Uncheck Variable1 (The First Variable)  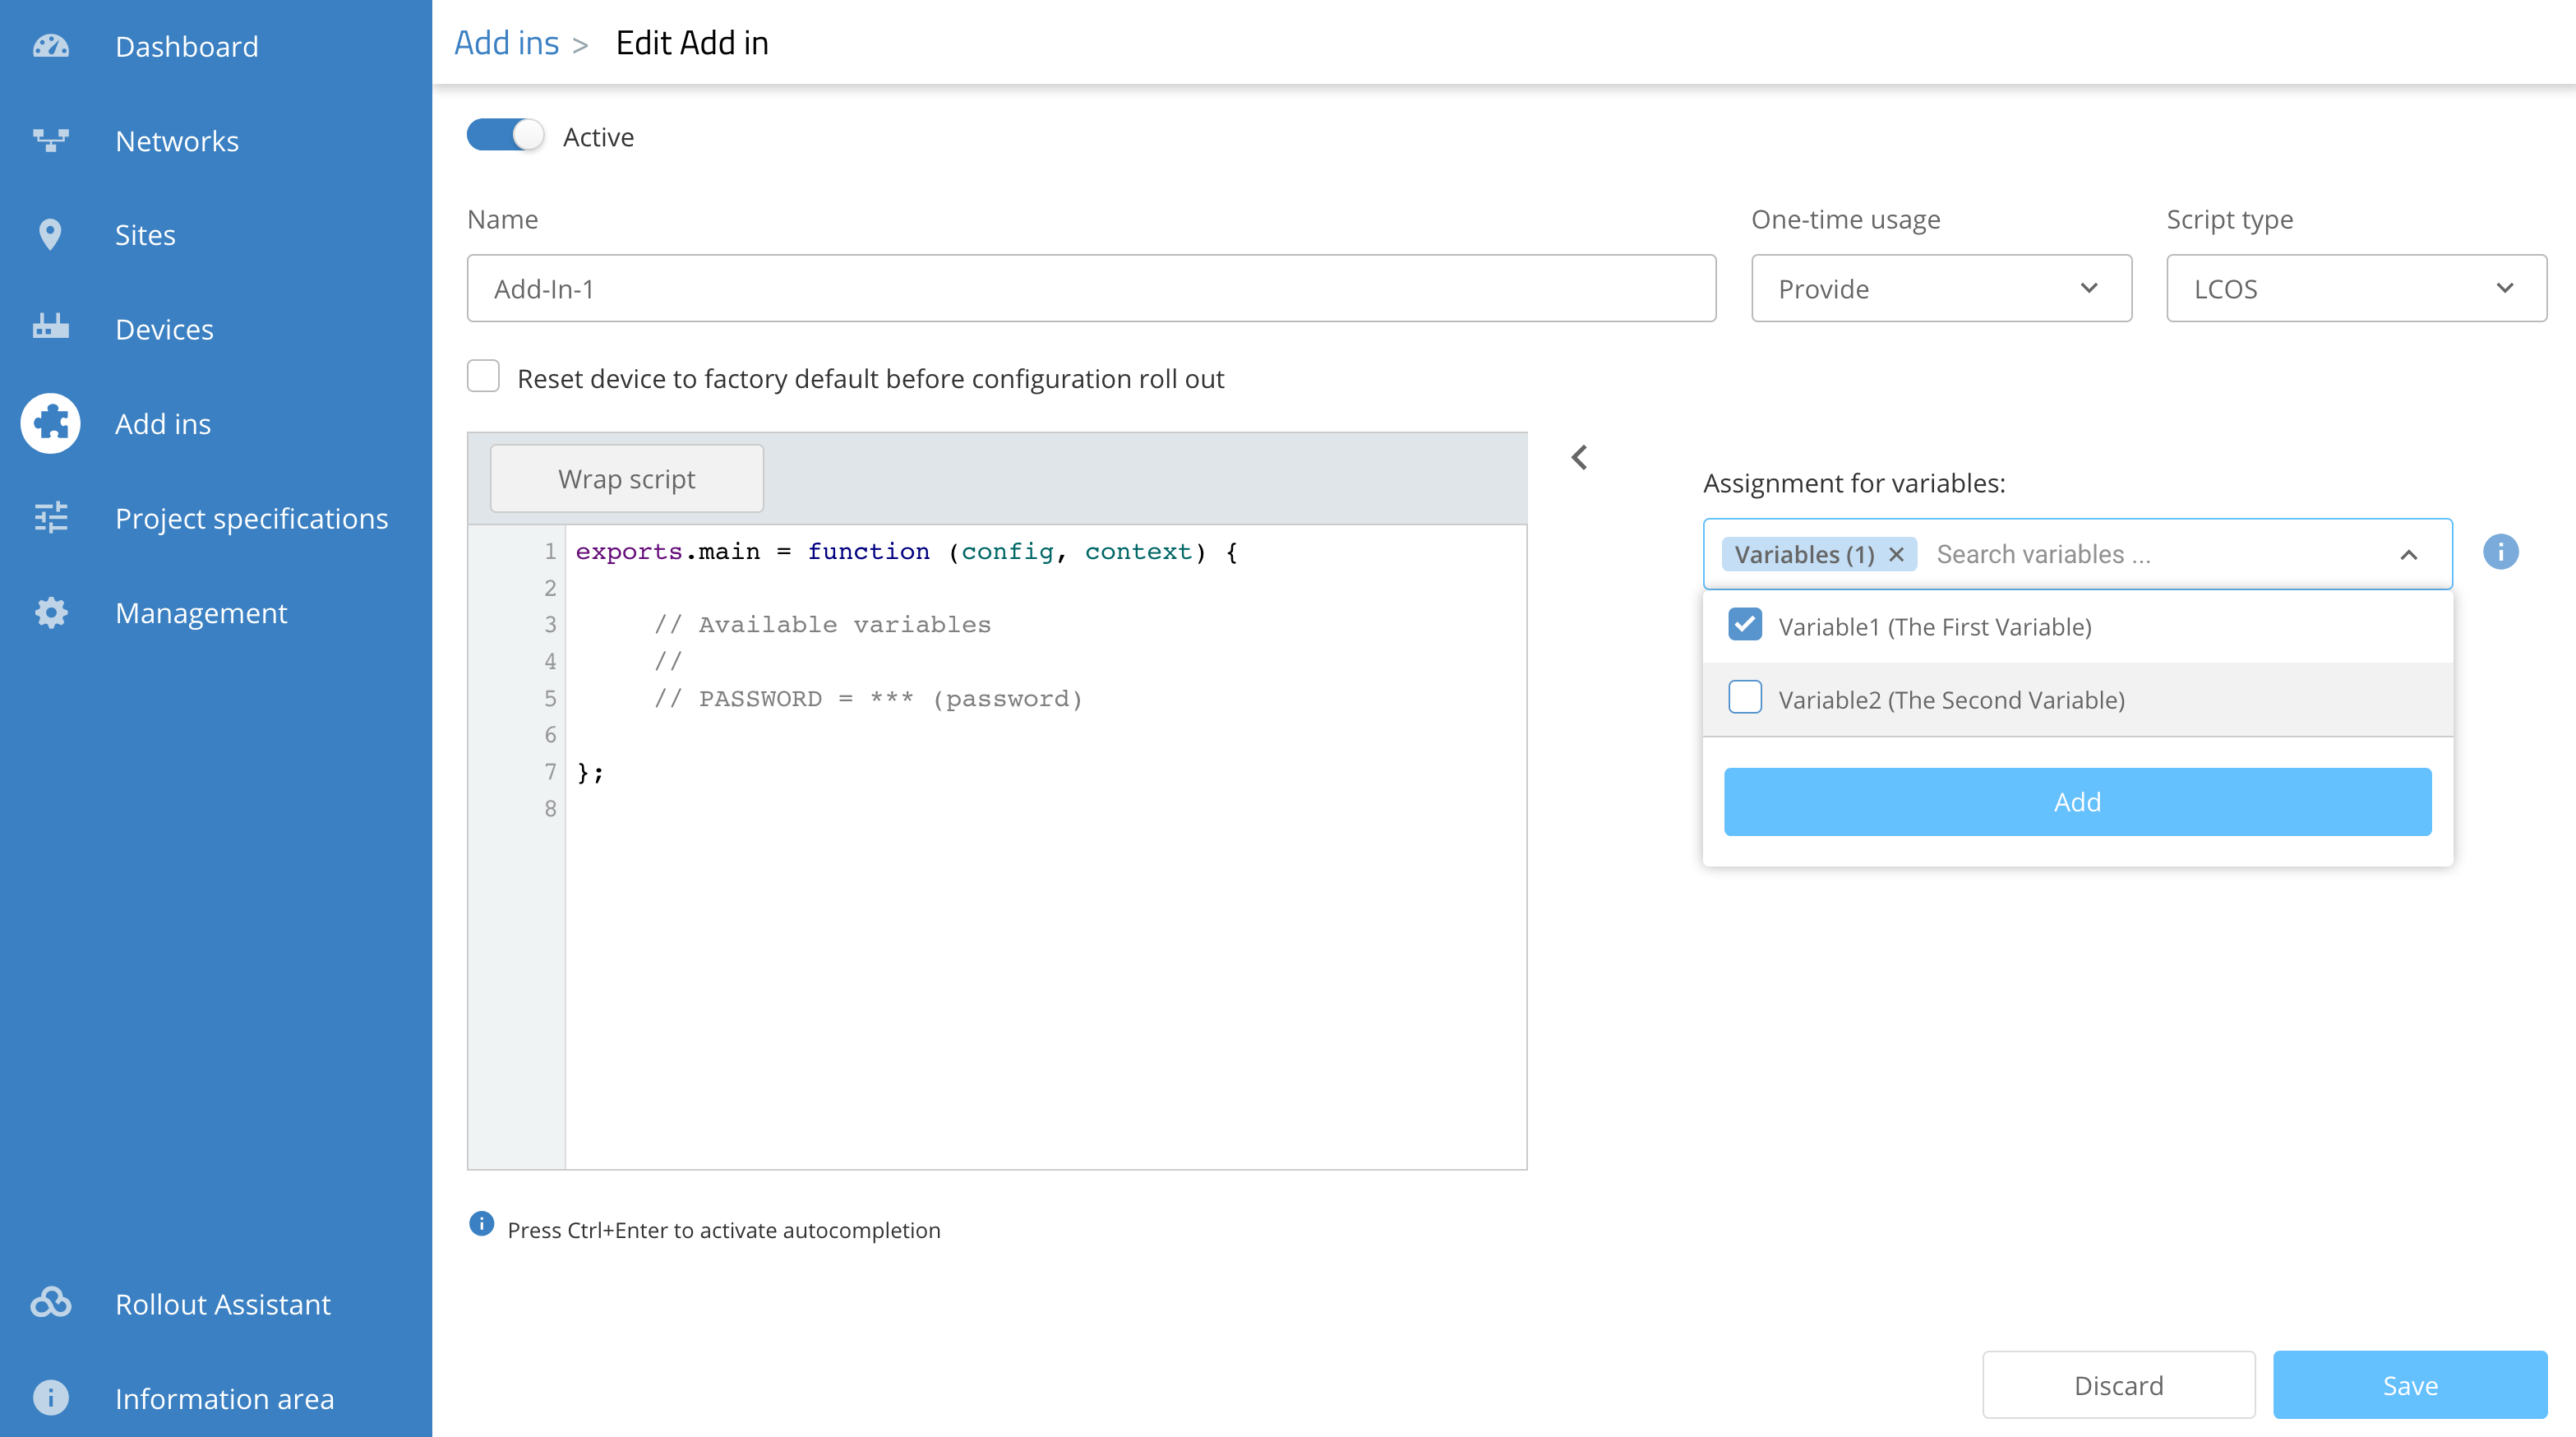(x=1745, y=625)
